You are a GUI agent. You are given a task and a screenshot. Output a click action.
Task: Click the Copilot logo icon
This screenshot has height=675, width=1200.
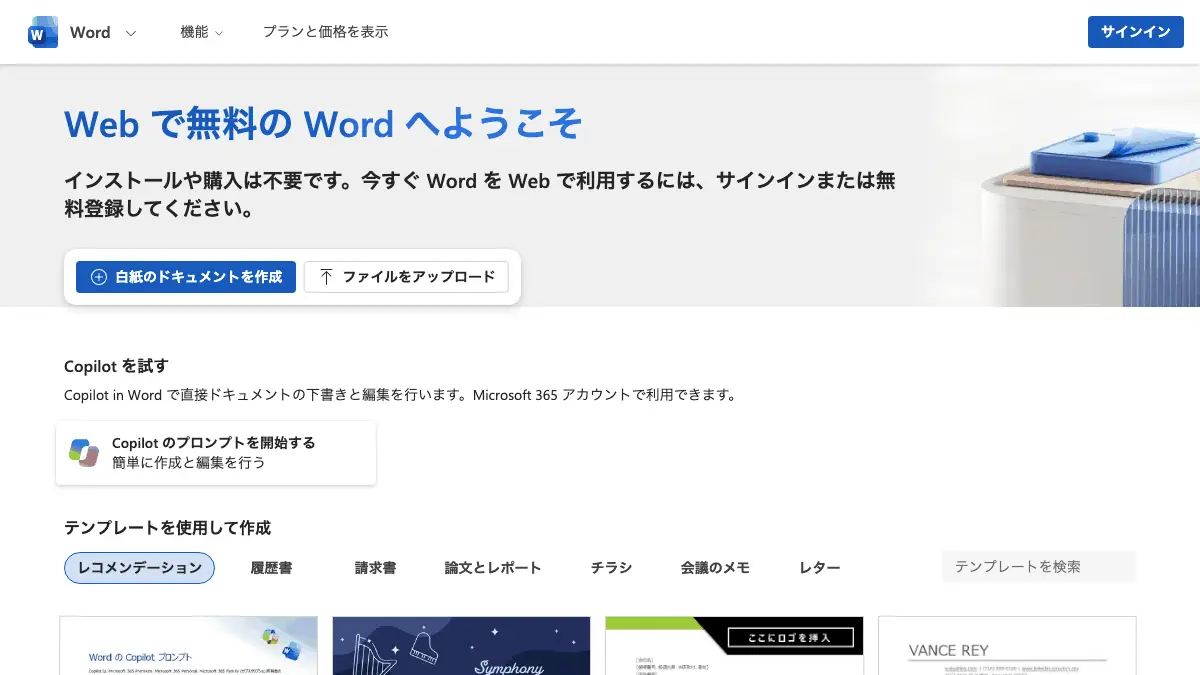(x=84, y=453)
